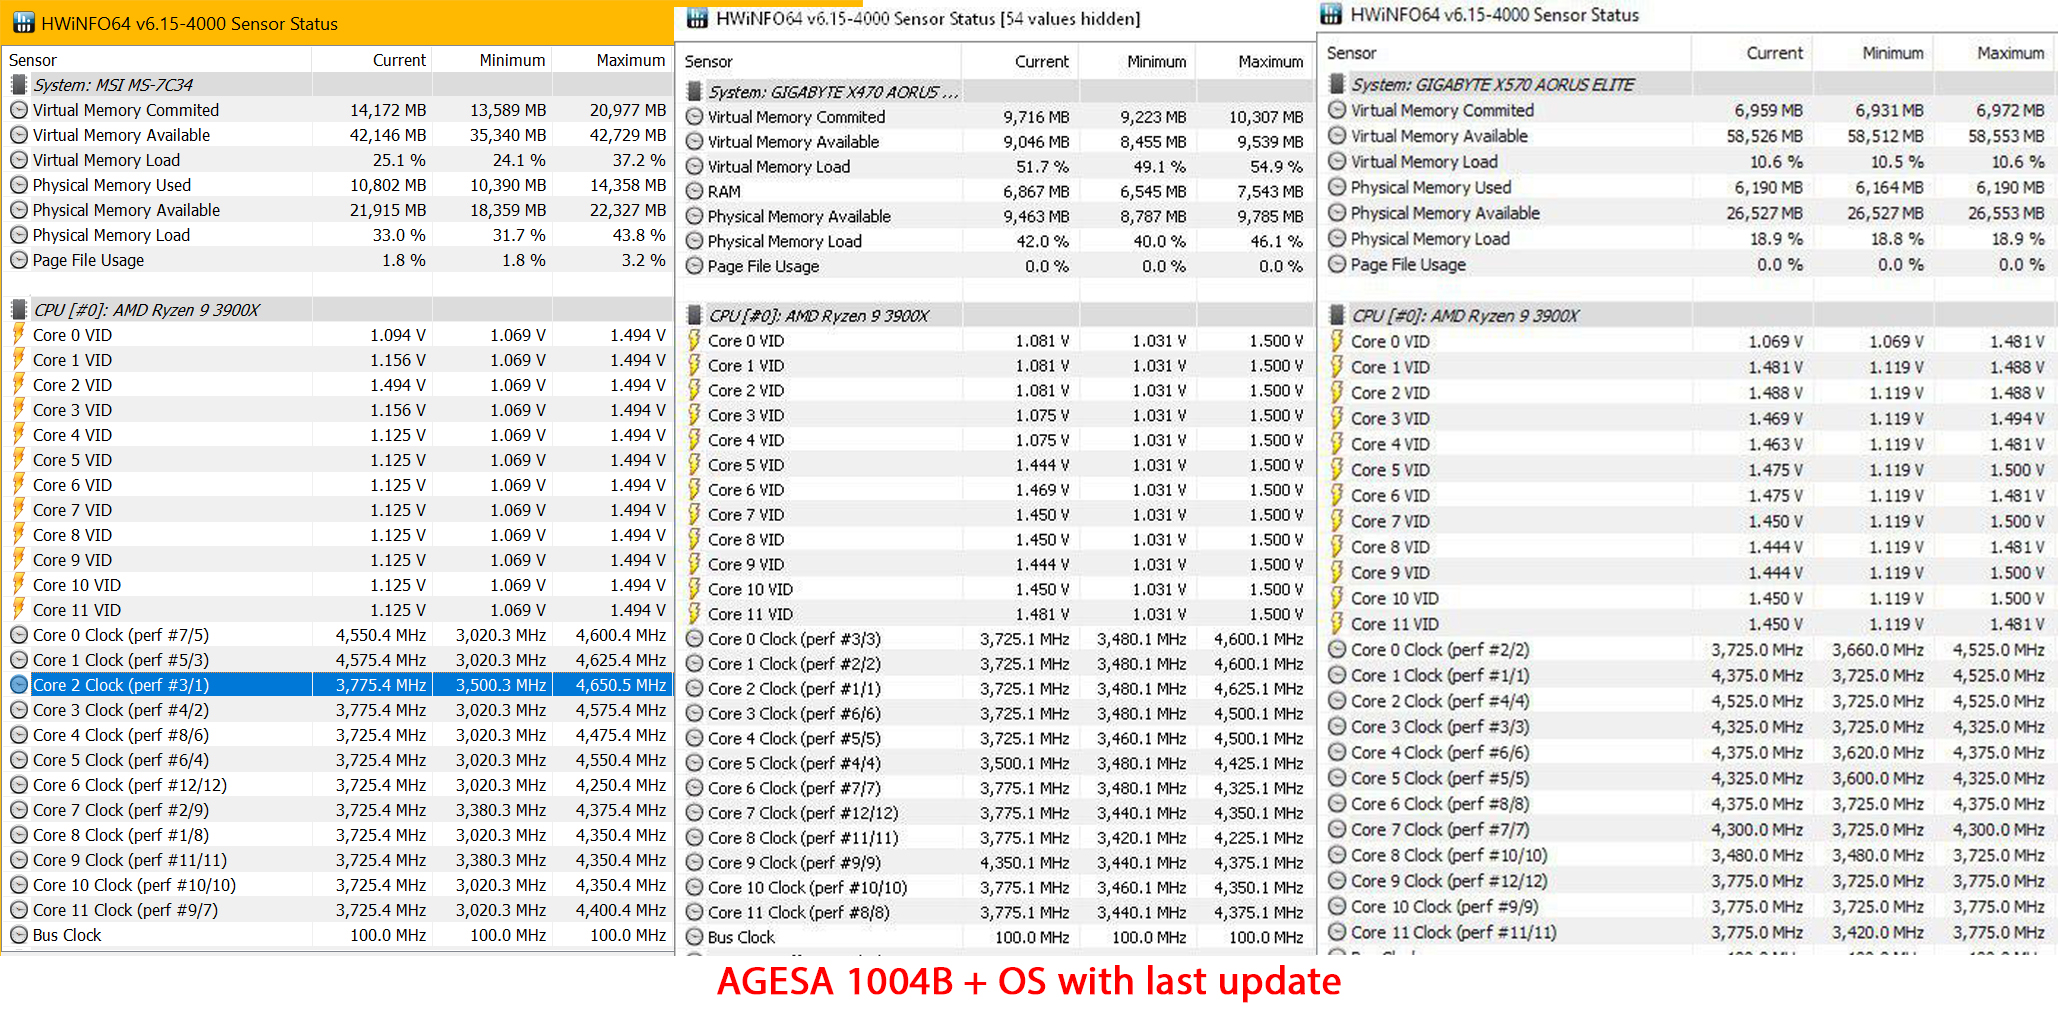Image resolution: width=2058 pixels, height=1026 pixels.
Task: Click the lightning icon for Core 1 VID in the X570 window
Action: point(1336,367)
